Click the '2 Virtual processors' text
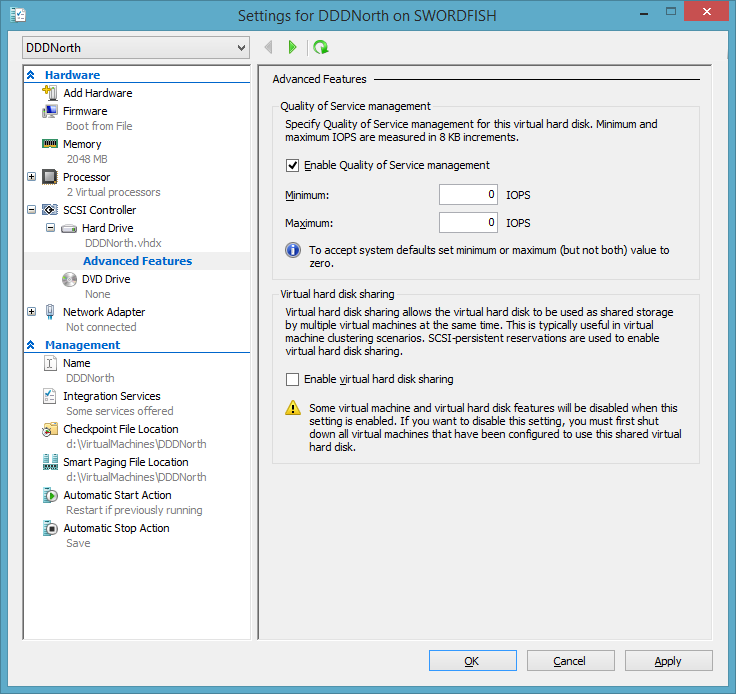The height and width of the screenshot is (694, 736). tap(113, 192)
